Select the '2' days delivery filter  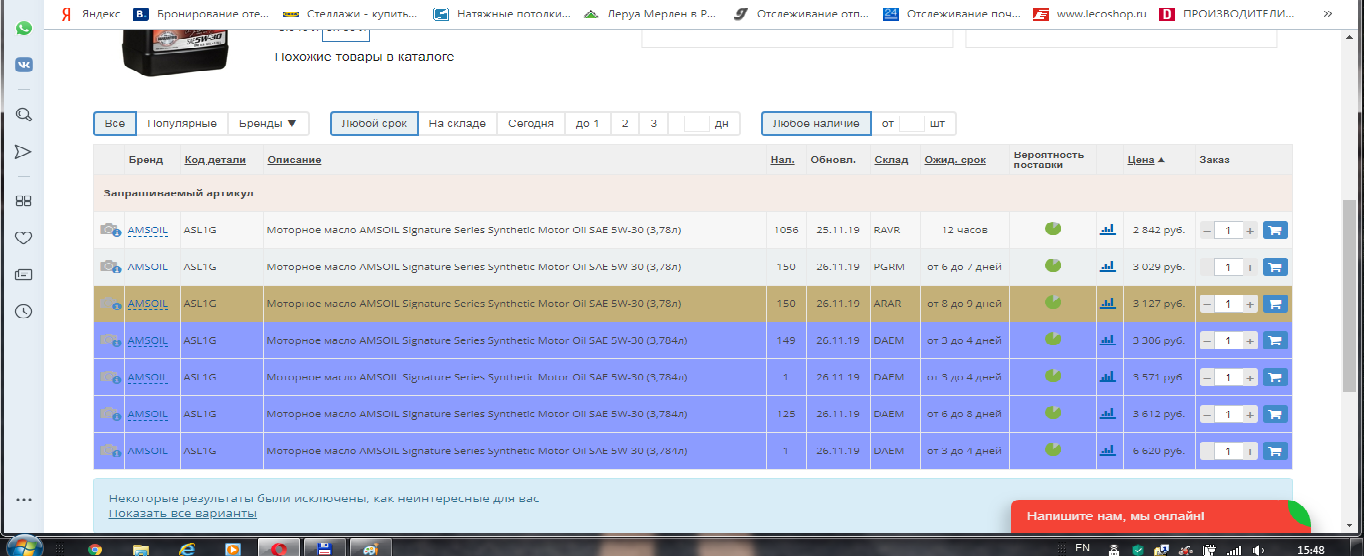click(x=625, y=123)
